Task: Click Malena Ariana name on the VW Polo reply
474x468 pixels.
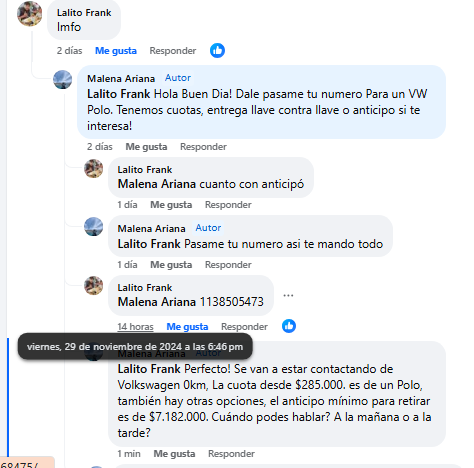Action: (x=121, y=79)
